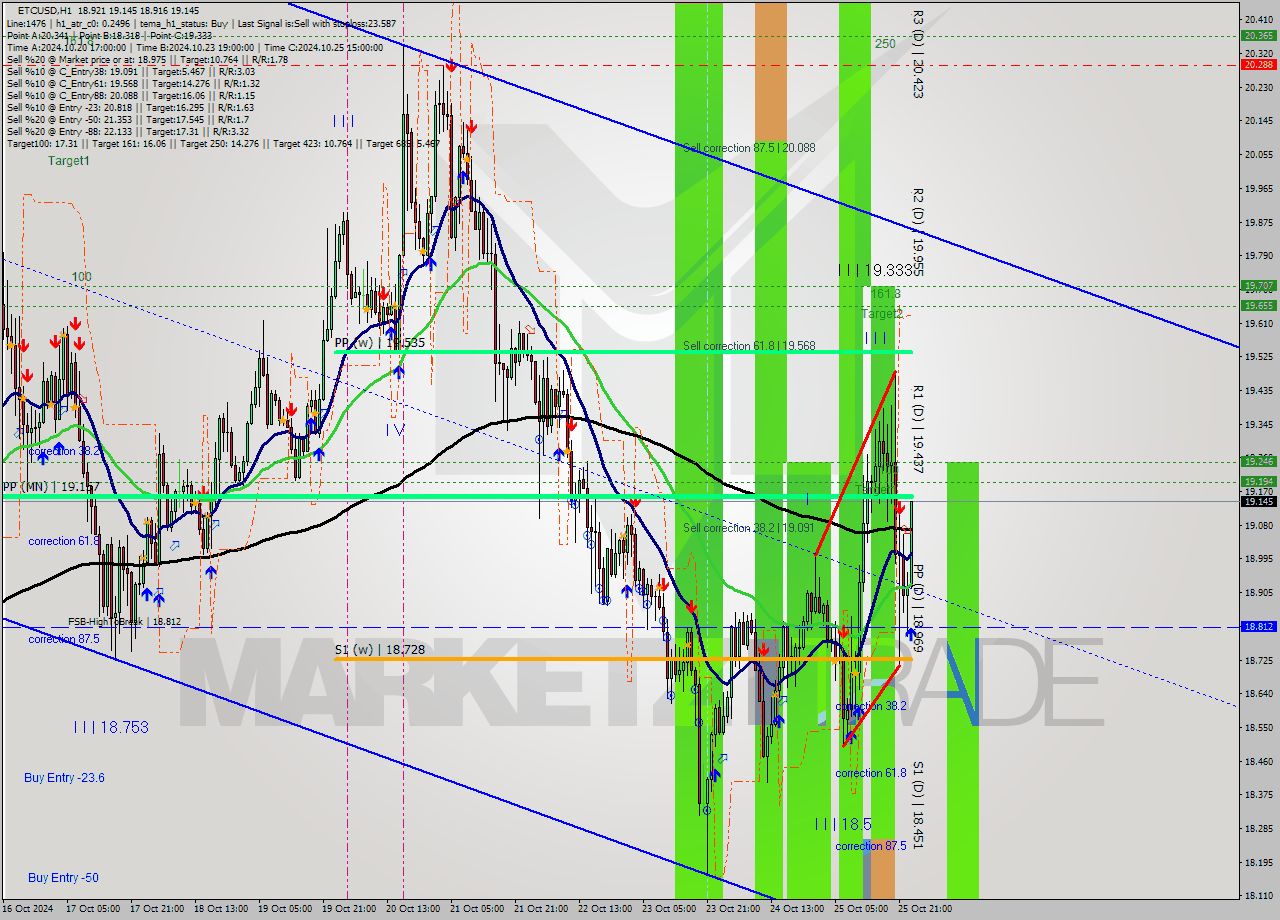
Task: Click the blue 18.812 price tag
Action: pyautogui.click(x=1258, y=626)
